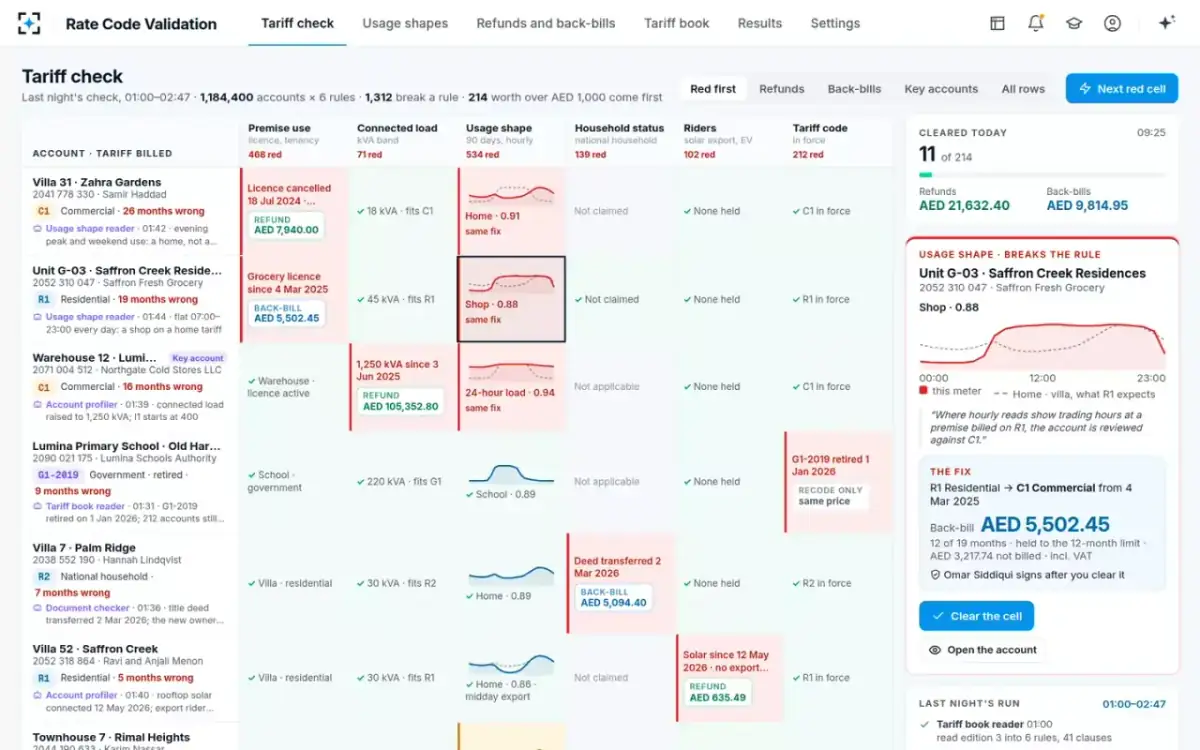Select the Key accounts filter
Image resolution: width=1200 pixels, height=750 pixels.
[941, 89]
